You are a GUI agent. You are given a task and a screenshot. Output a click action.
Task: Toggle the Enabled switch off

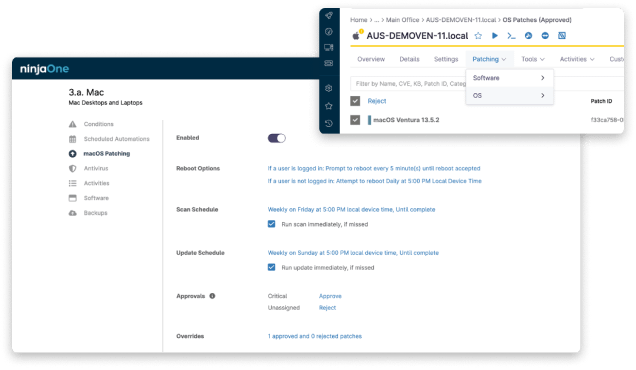pos(277,138)
